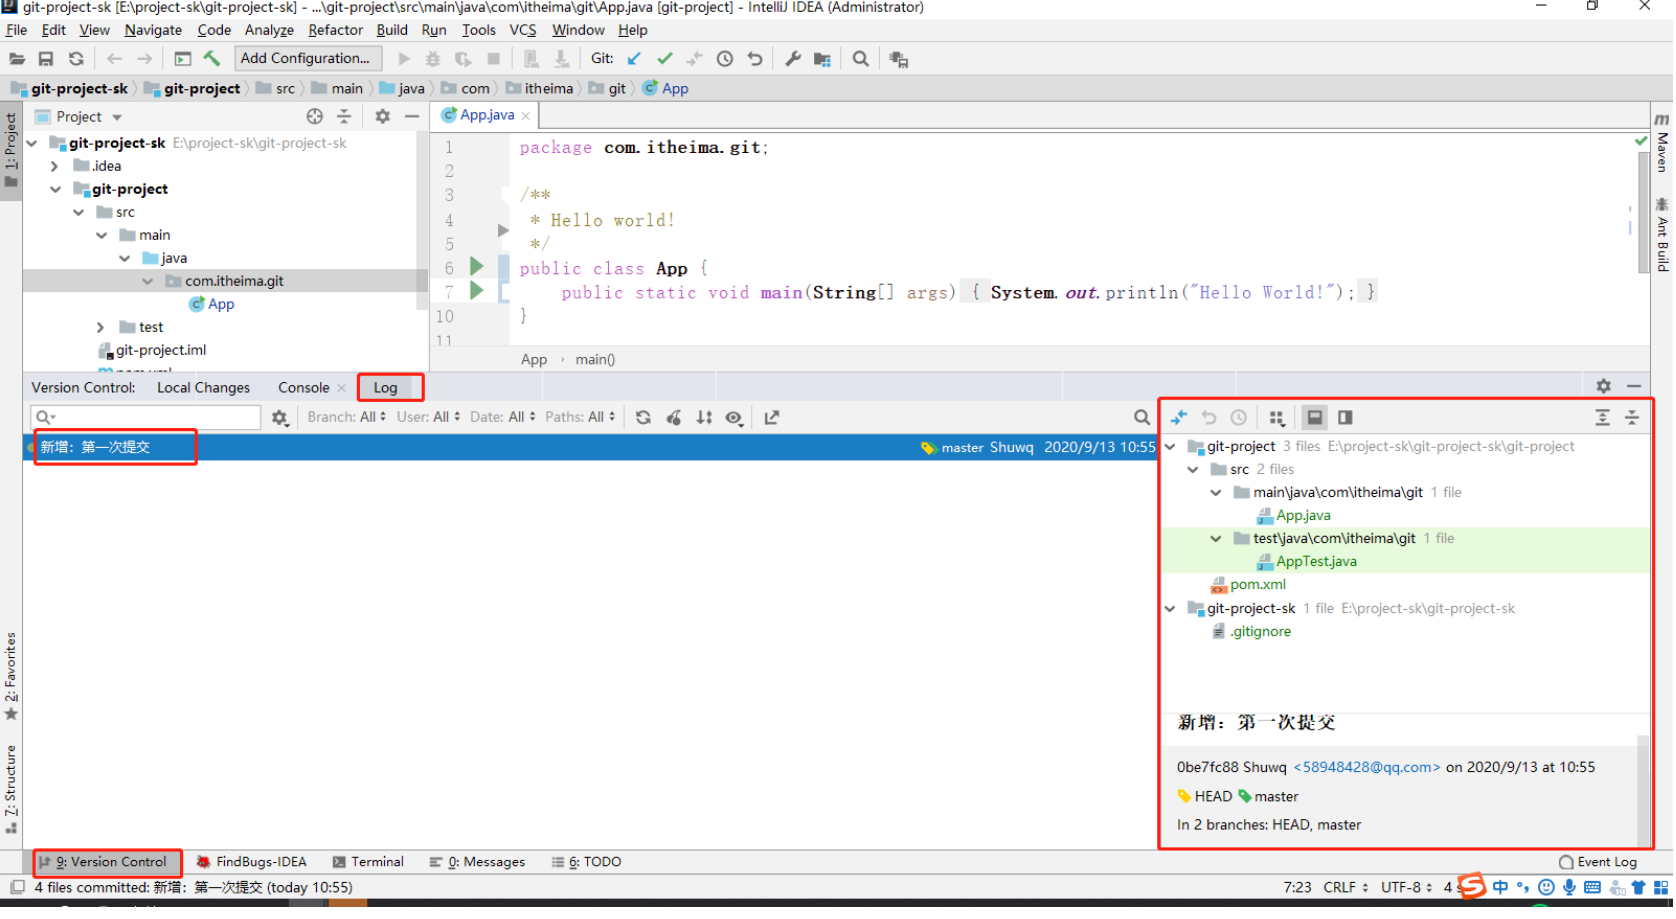Run the App class from gutter arrow

[477, 267]
